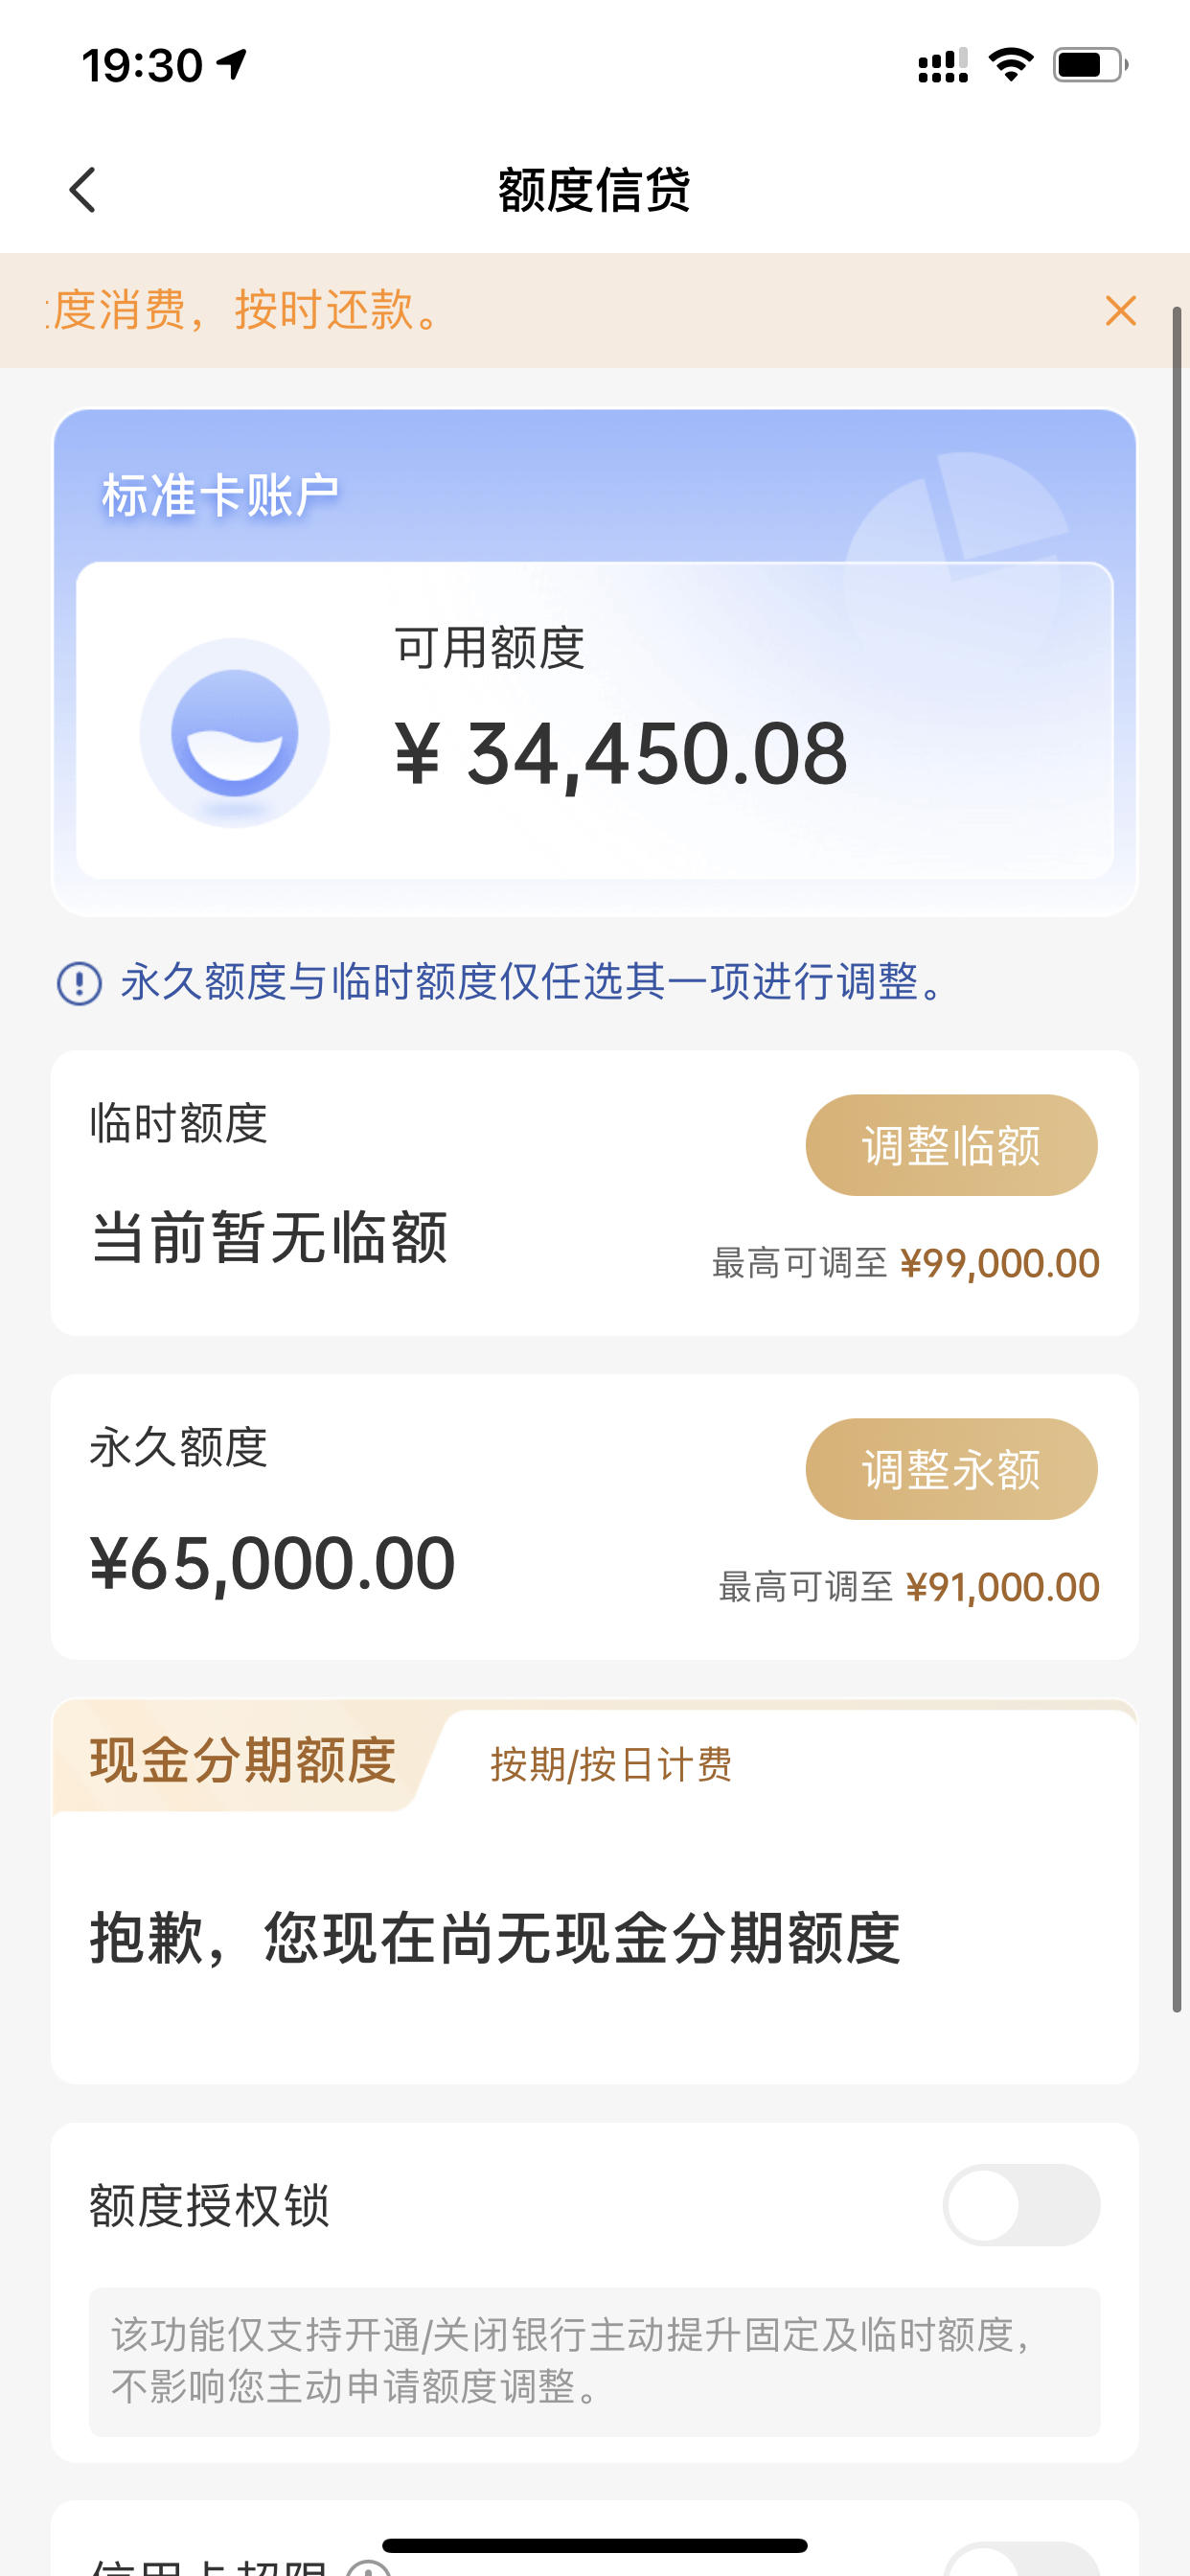Tap the blue available-credit wave icon
The width and height of the screenshot is (1190, 2576).
point(234,733)
